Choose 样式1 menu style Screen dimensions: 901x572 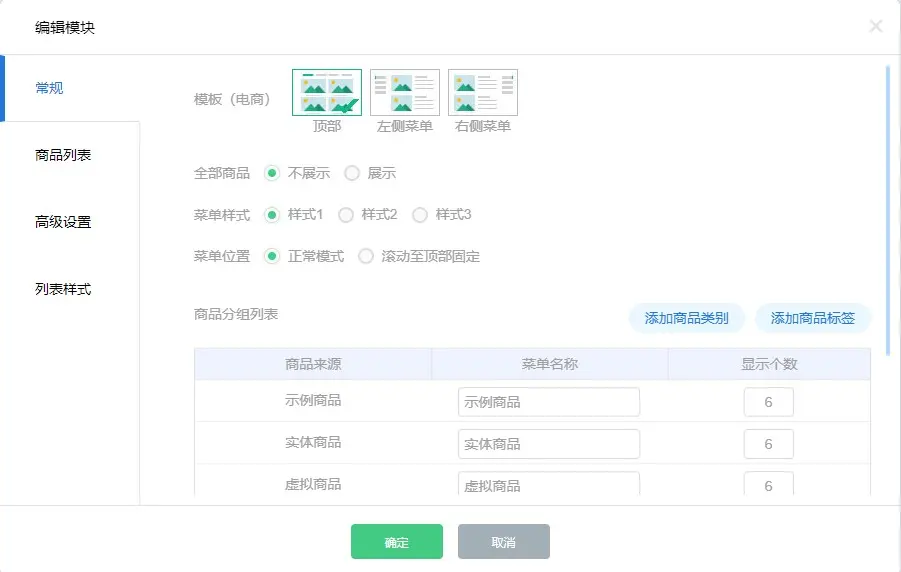click(272, 215)
